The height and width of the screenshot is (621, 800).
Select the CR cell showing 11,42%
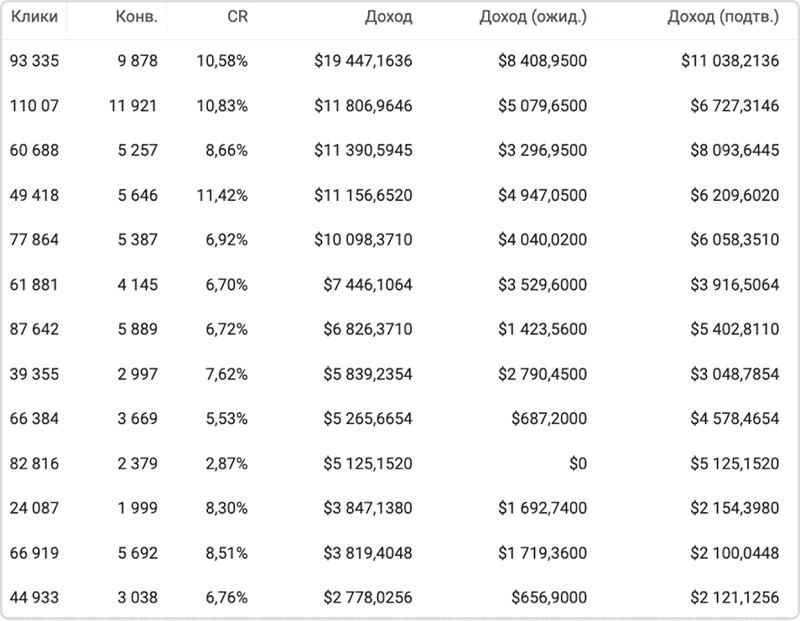pyautogui.click(x=223, y=195)
